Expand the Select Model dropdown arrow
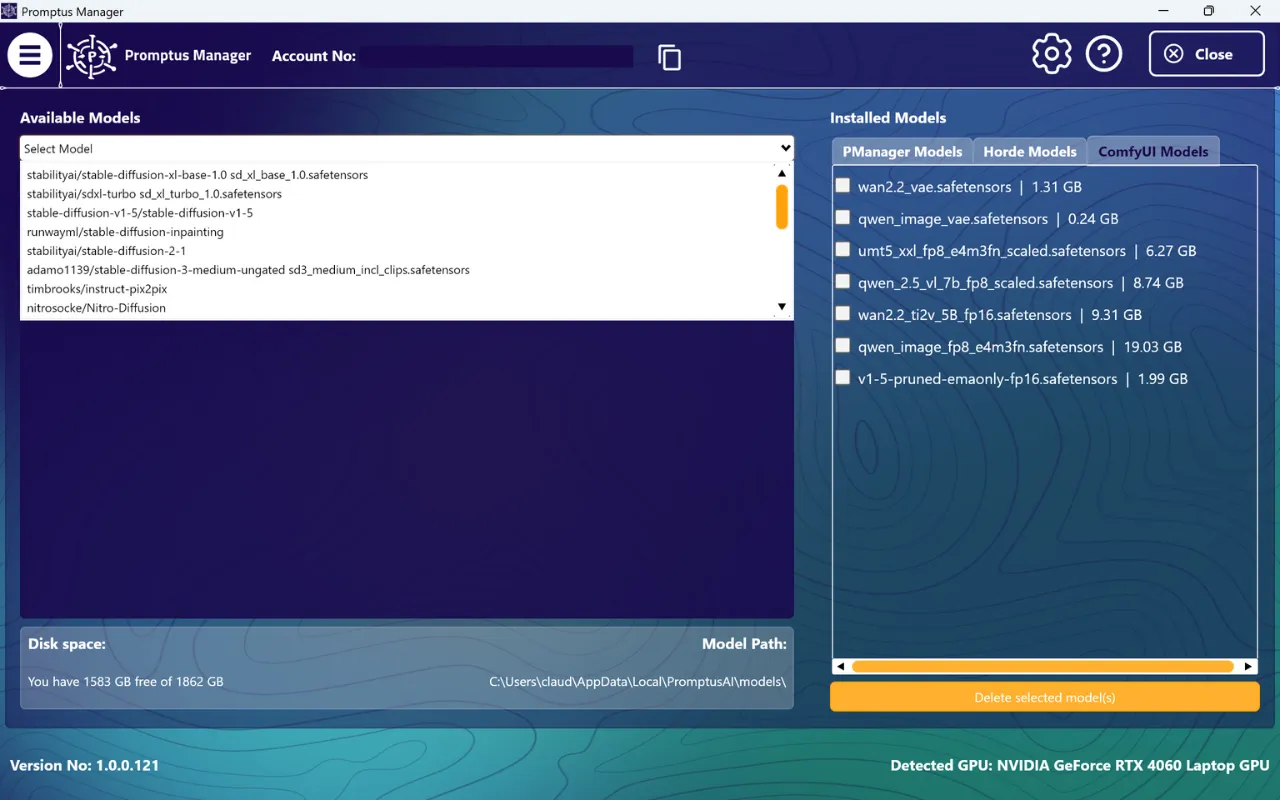Viewport: 1280px width, 800px height. 785,148
